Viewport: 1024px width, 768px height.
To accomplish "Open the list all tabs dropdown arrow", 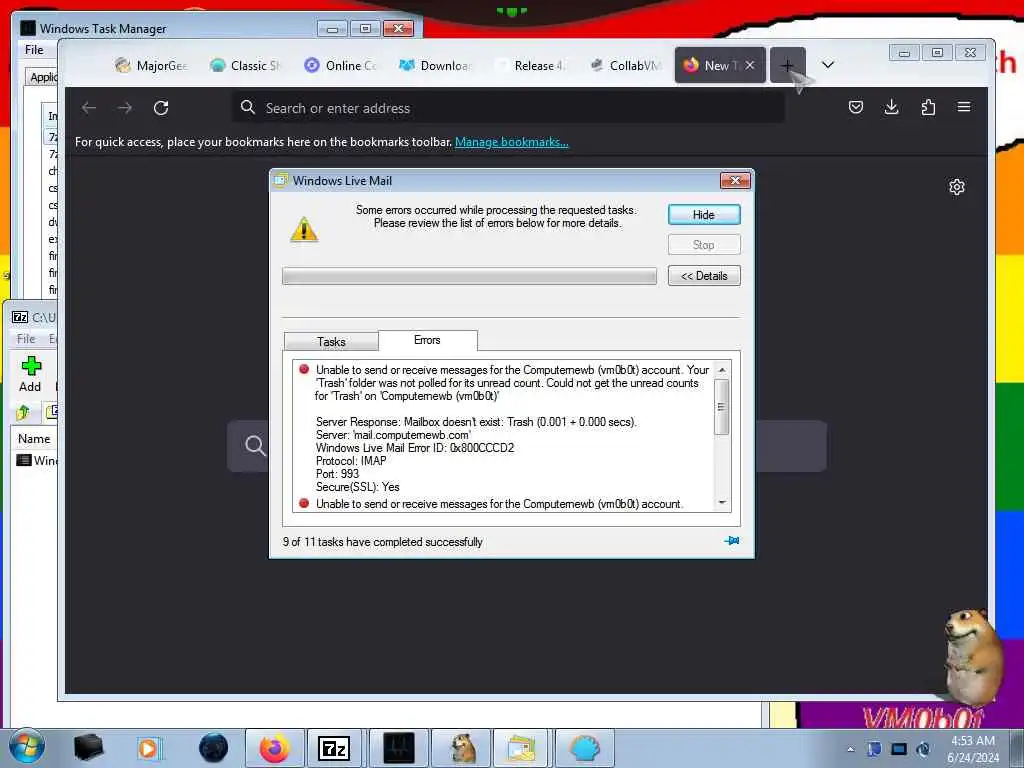I will pos(827,65).
